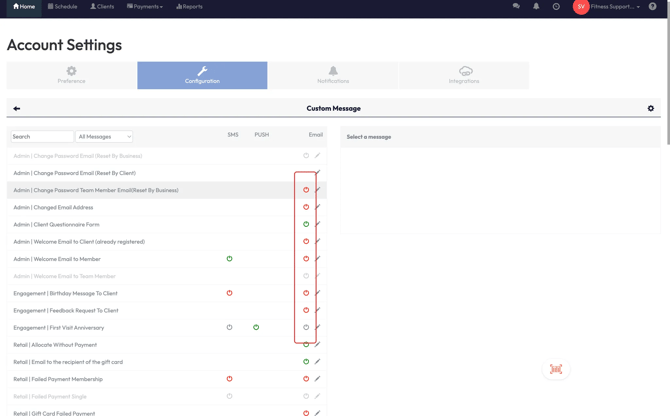The width and height of the screenshot is (670, 416).
Task: Click the red floating scan widget
Action: tap(556, 369)
